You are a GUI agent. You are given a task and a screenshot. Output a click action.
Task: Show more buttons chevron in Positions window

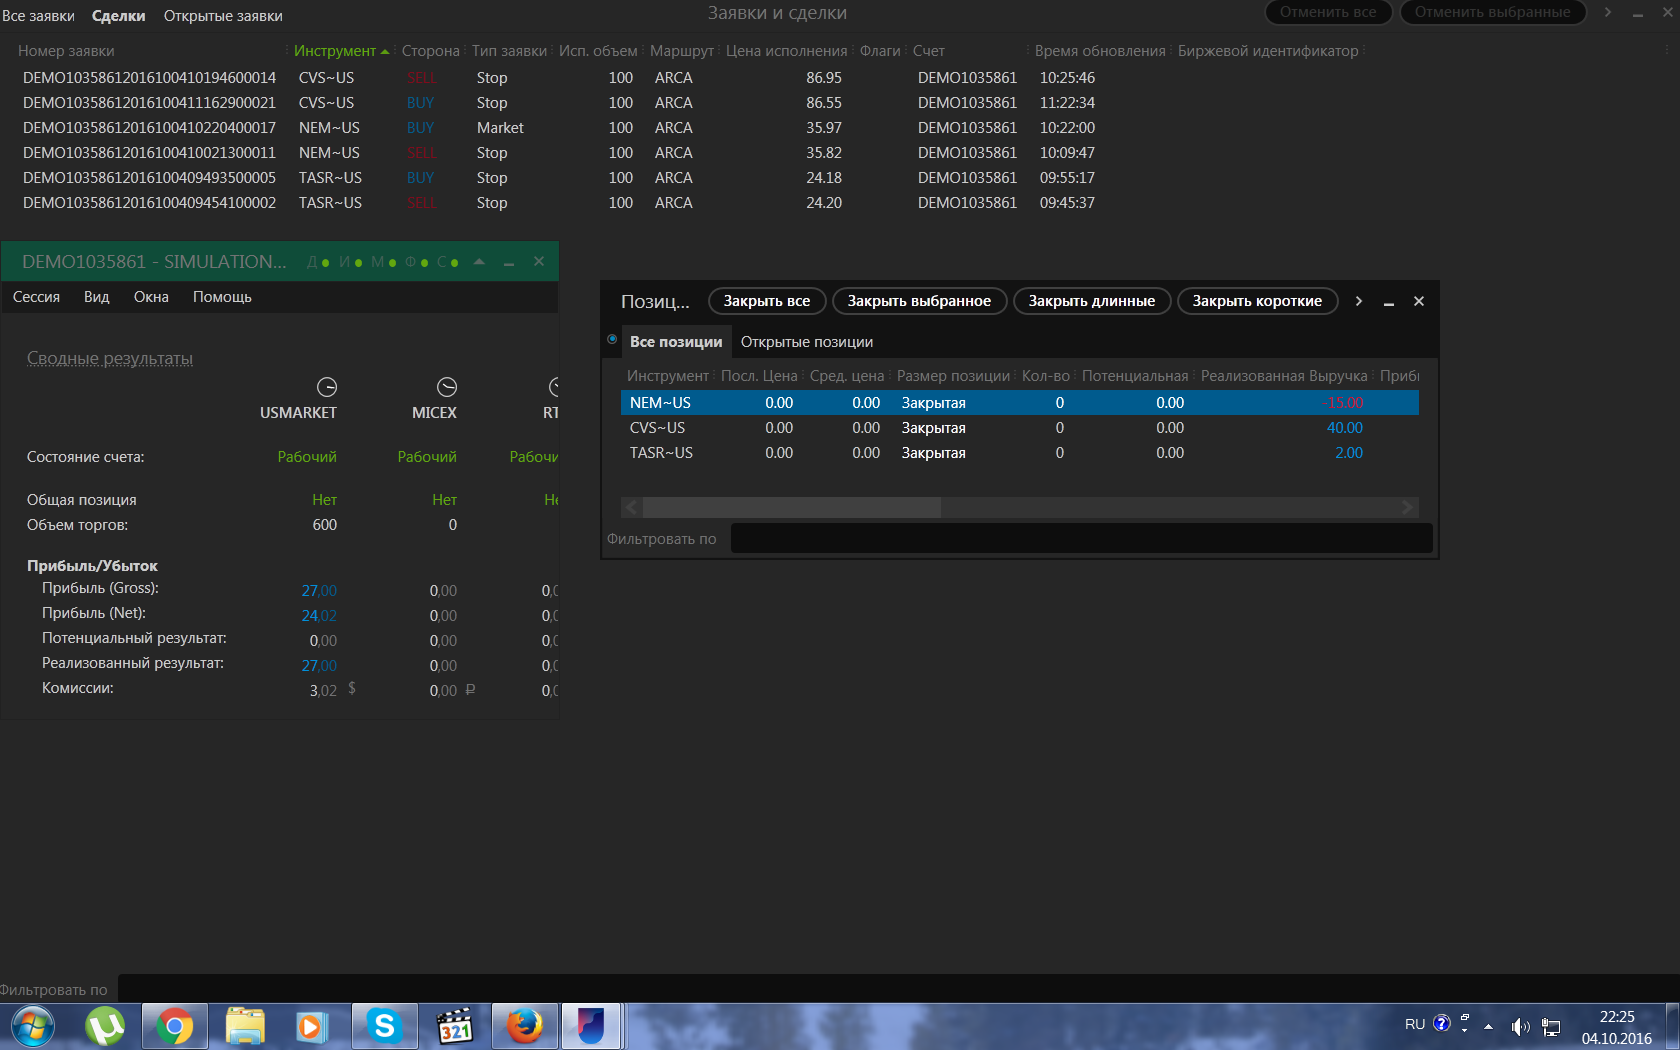pos(1358,301)
